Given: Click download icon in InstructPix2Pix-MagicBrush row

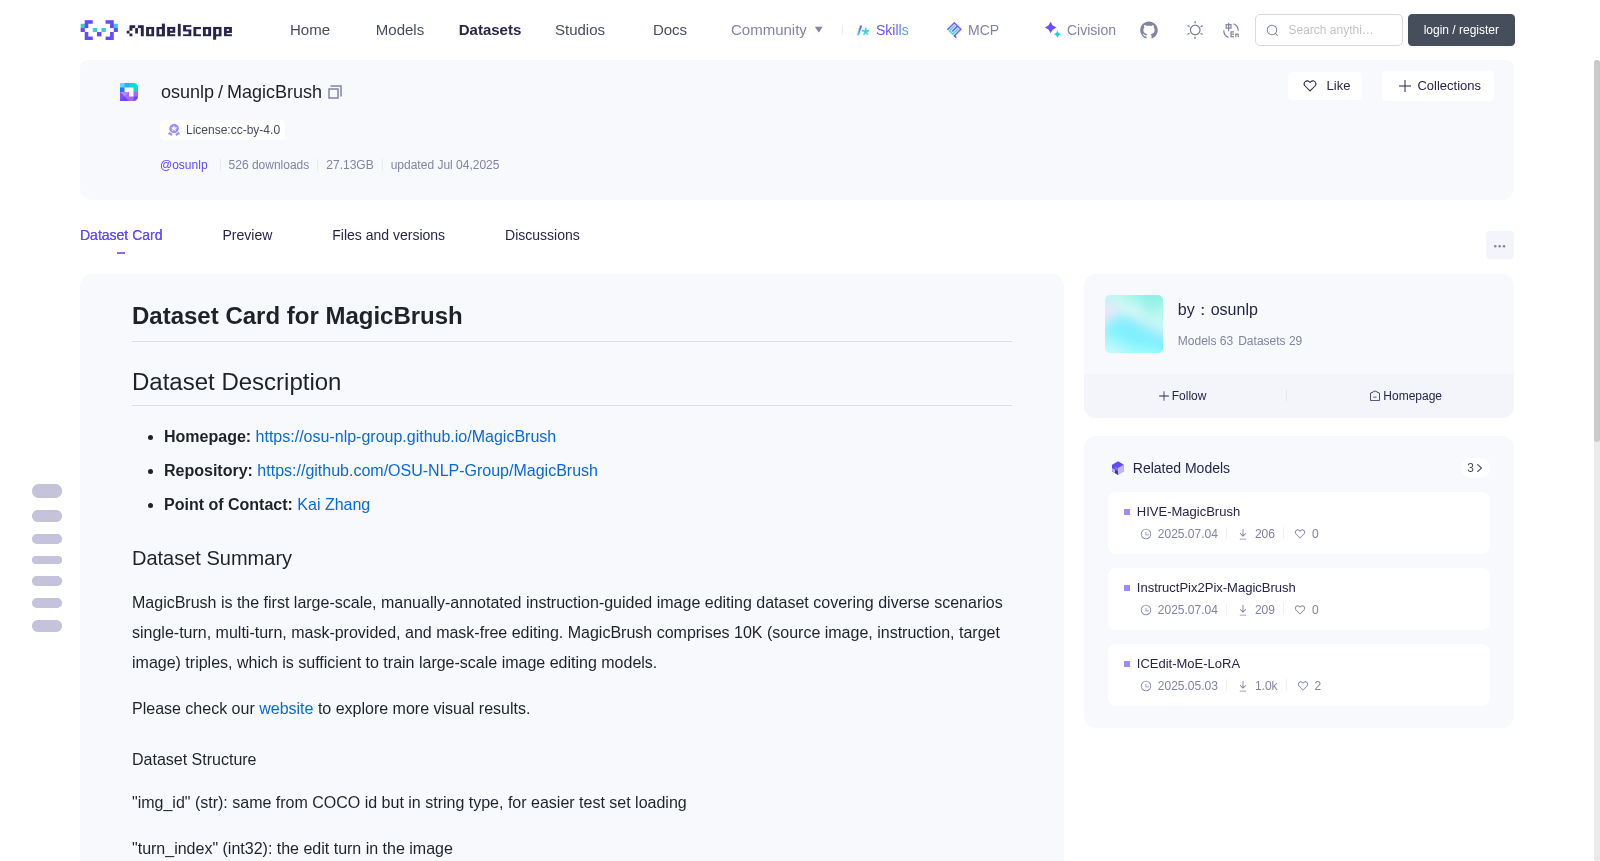Looking at the screenshot, I should click(x=1243, y=610).
